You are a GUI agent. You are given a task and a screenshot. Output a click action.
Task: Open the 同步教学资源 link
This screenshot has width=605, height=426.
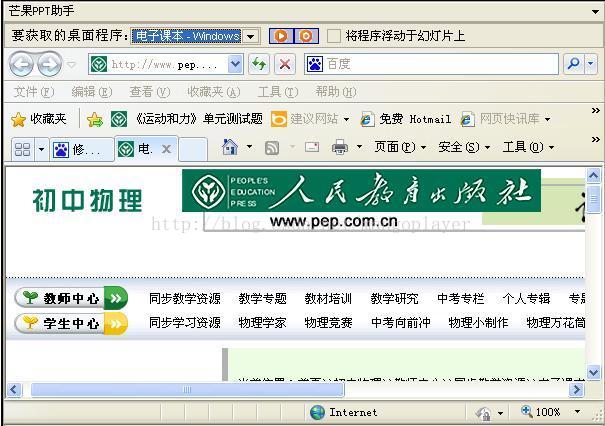185,298
